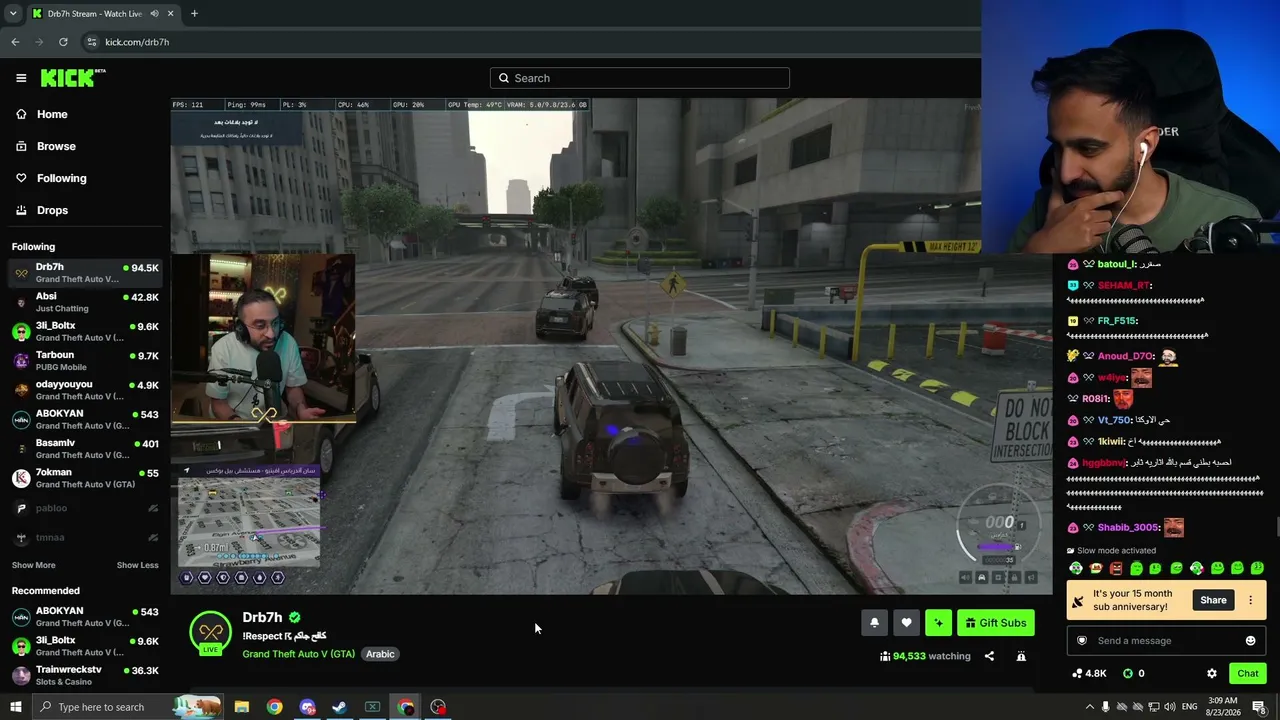The image size is (1280, 720).
Task: Open the 7okman channel
Action: pyautogui.click(x=85, y=478)
